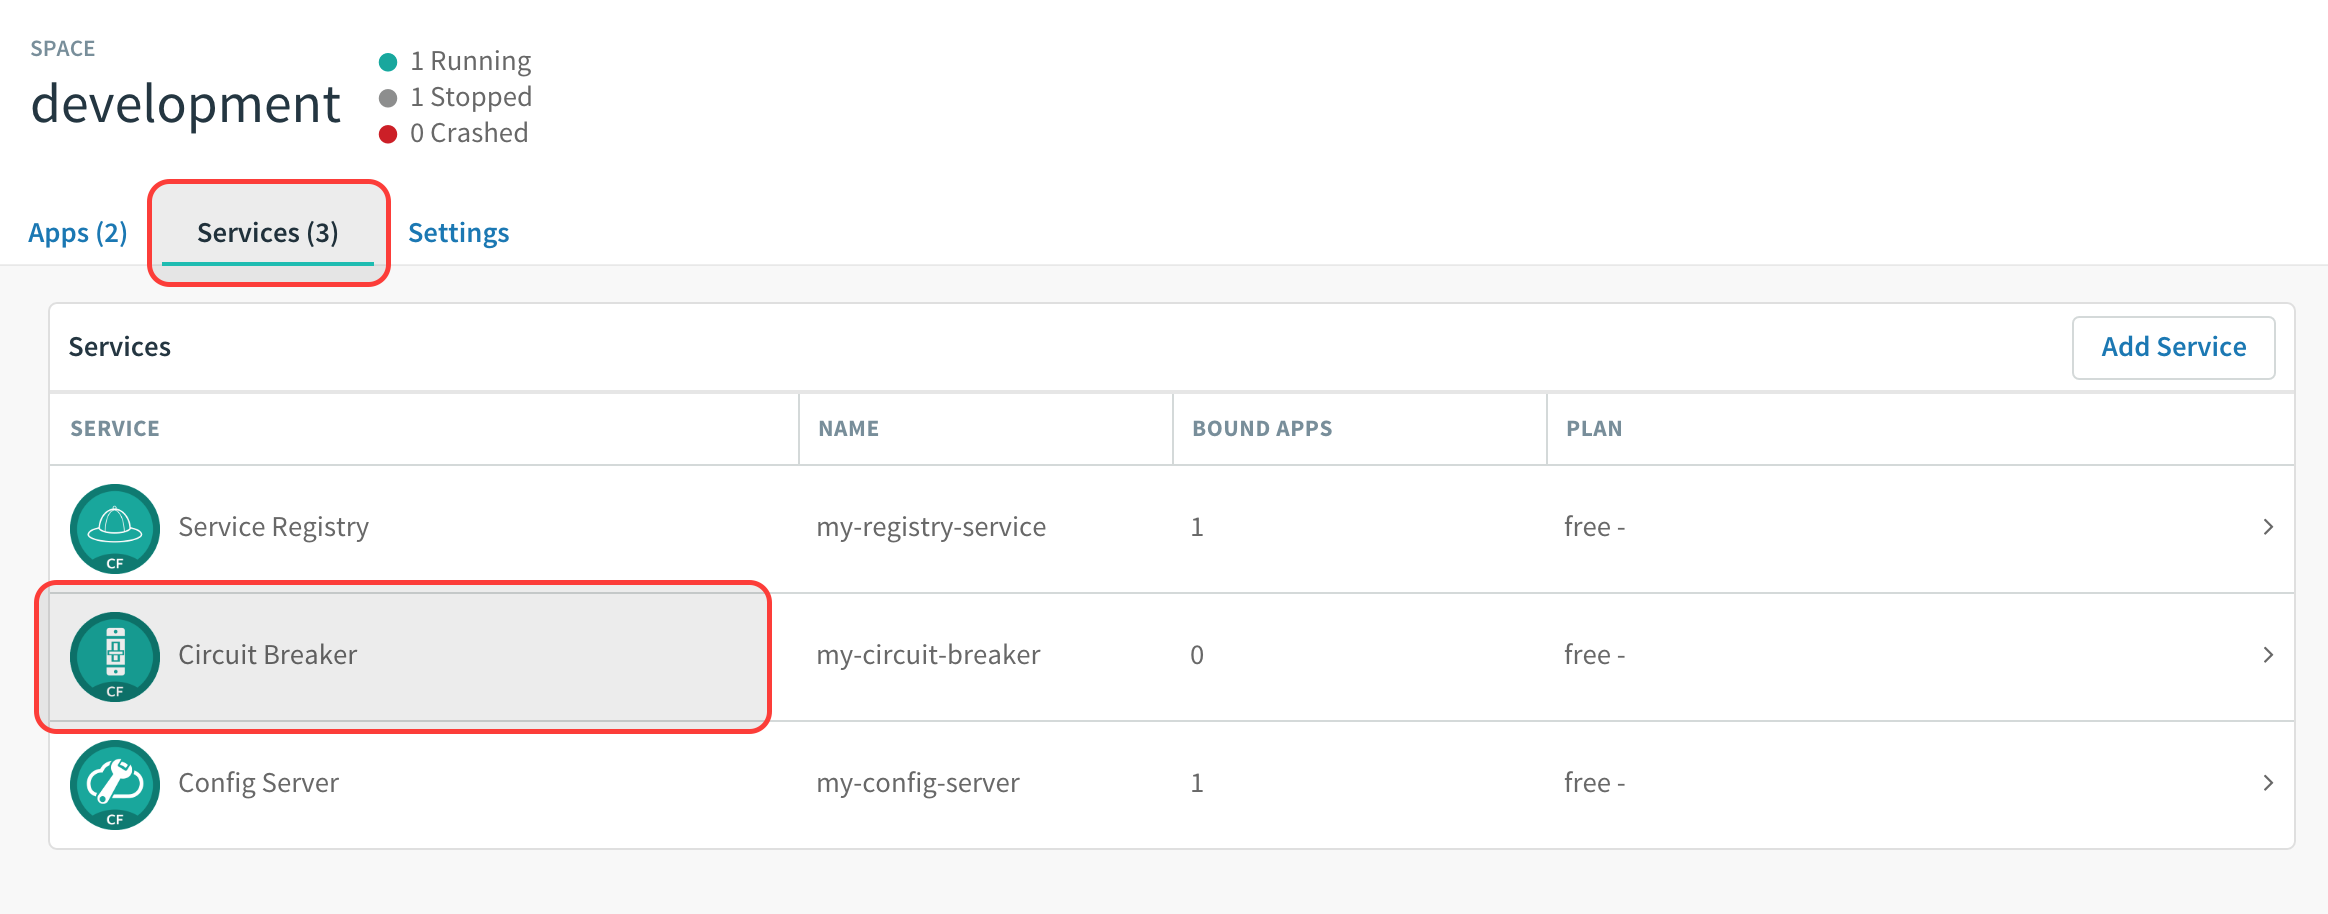The image size is (2328, 914).
Task: Click the SPACE label above development
Action: point(63,49)
